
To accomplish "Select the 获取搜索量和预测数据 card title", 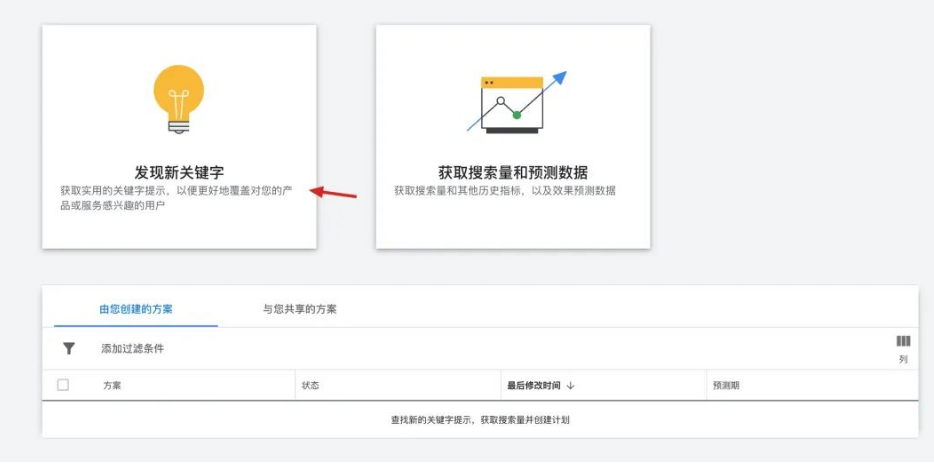I will coord(513,172).
